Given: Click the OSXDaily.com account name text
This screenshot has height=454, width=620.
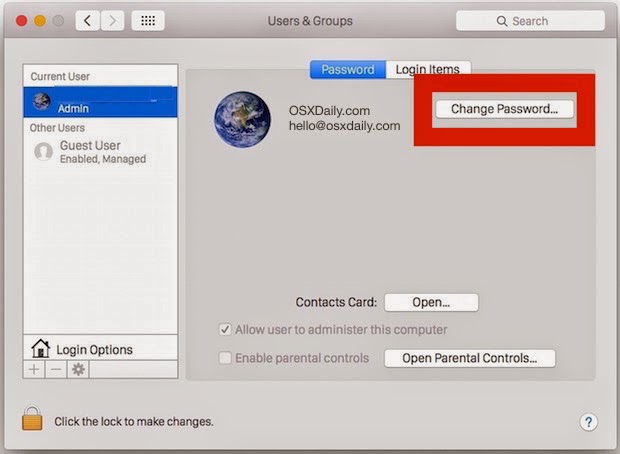Looking at the screenshot, I should coord(329,111).
